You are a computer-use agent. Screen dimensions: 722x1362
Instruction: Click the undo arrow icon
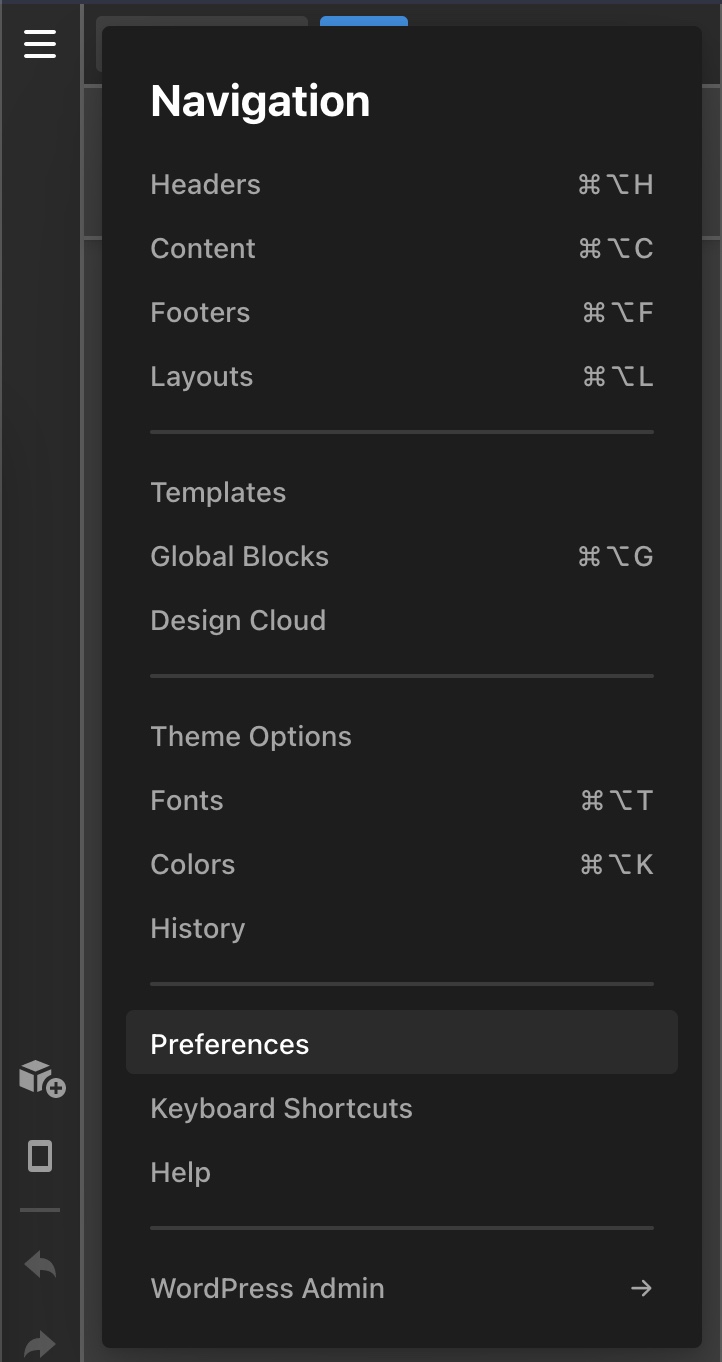40,1265
